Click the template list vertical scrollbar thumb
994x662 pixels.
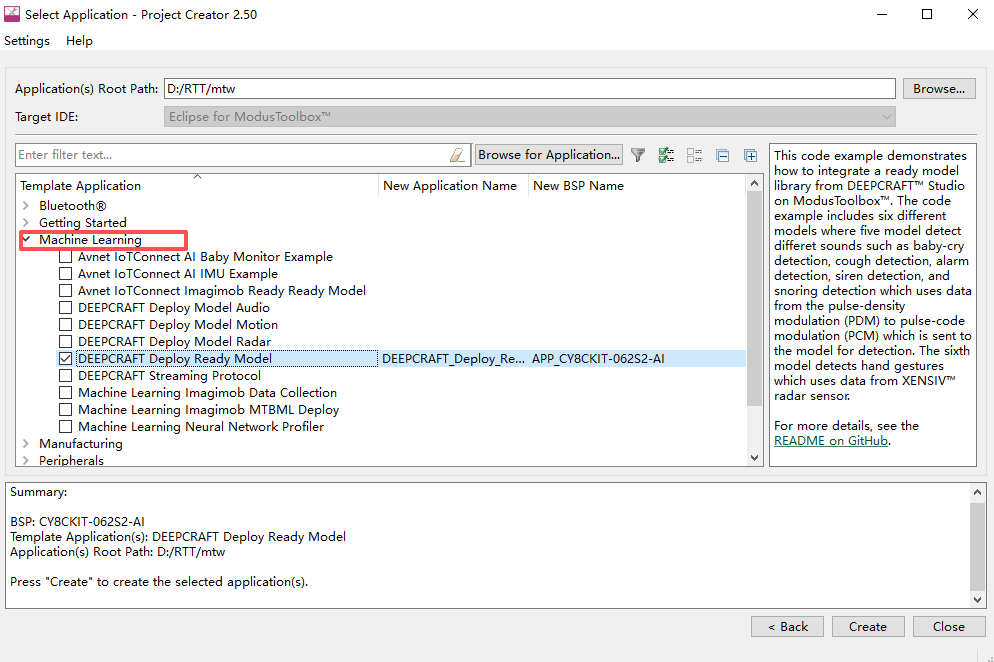tap(754, 298)
